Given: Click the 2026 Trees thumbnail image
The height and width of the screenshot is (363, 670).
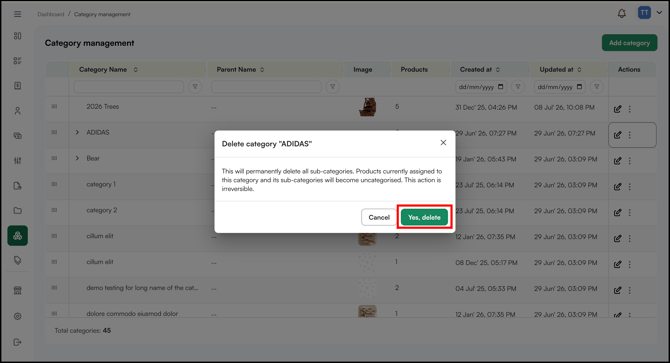Looking at the screenshot, I should (367, 107).
